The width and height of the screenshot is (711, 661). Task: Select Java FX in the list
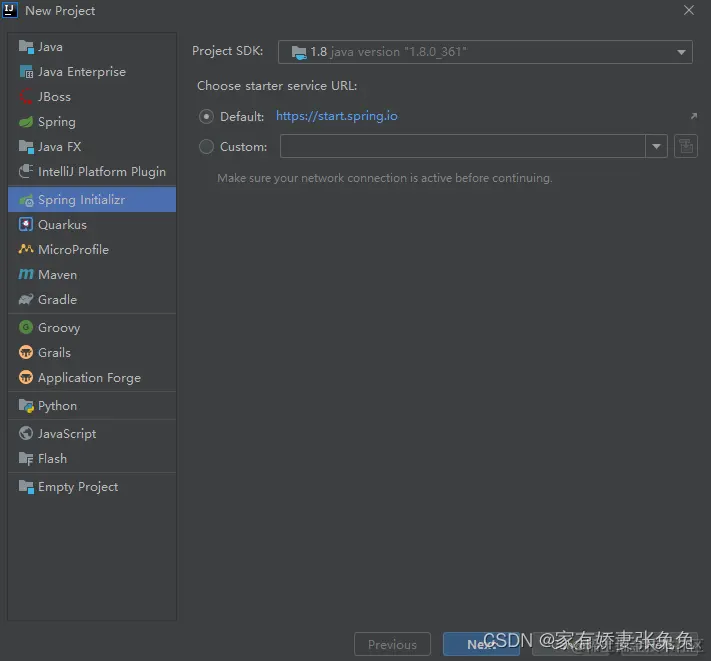click(x=92, y=146)
